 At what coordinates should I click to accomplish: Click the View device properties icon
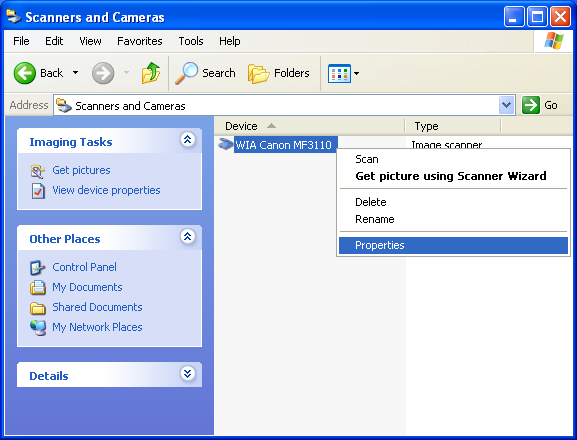point(38,191)
